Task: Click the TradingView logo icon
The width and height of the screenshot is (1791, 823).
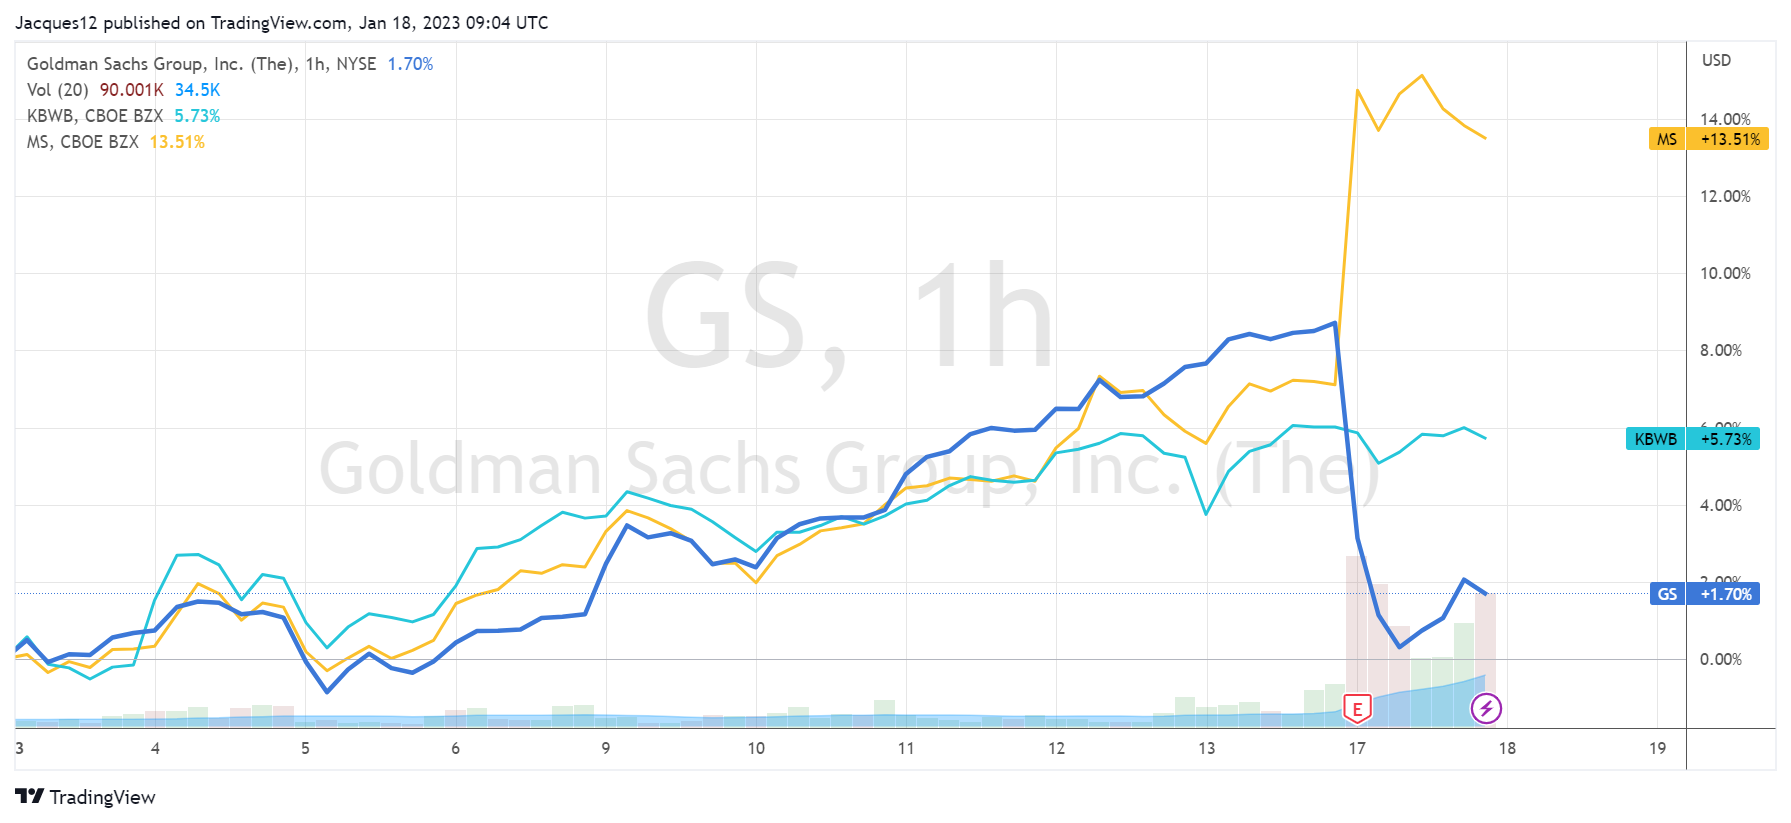Action: [x=29, y=796]
